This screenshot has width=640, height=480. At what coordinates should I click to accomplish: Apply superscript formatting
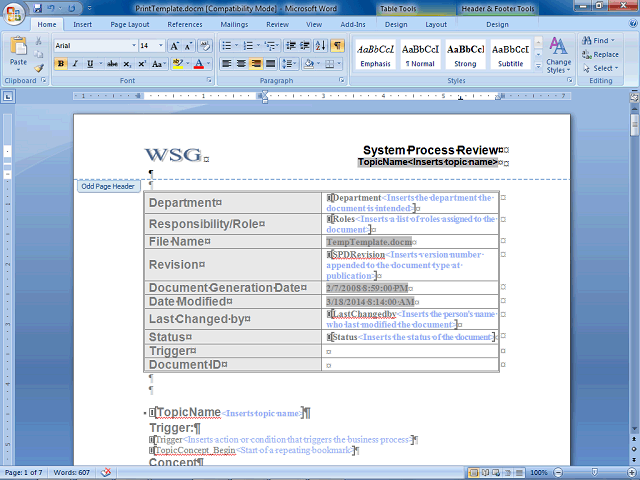click(142, 64)
